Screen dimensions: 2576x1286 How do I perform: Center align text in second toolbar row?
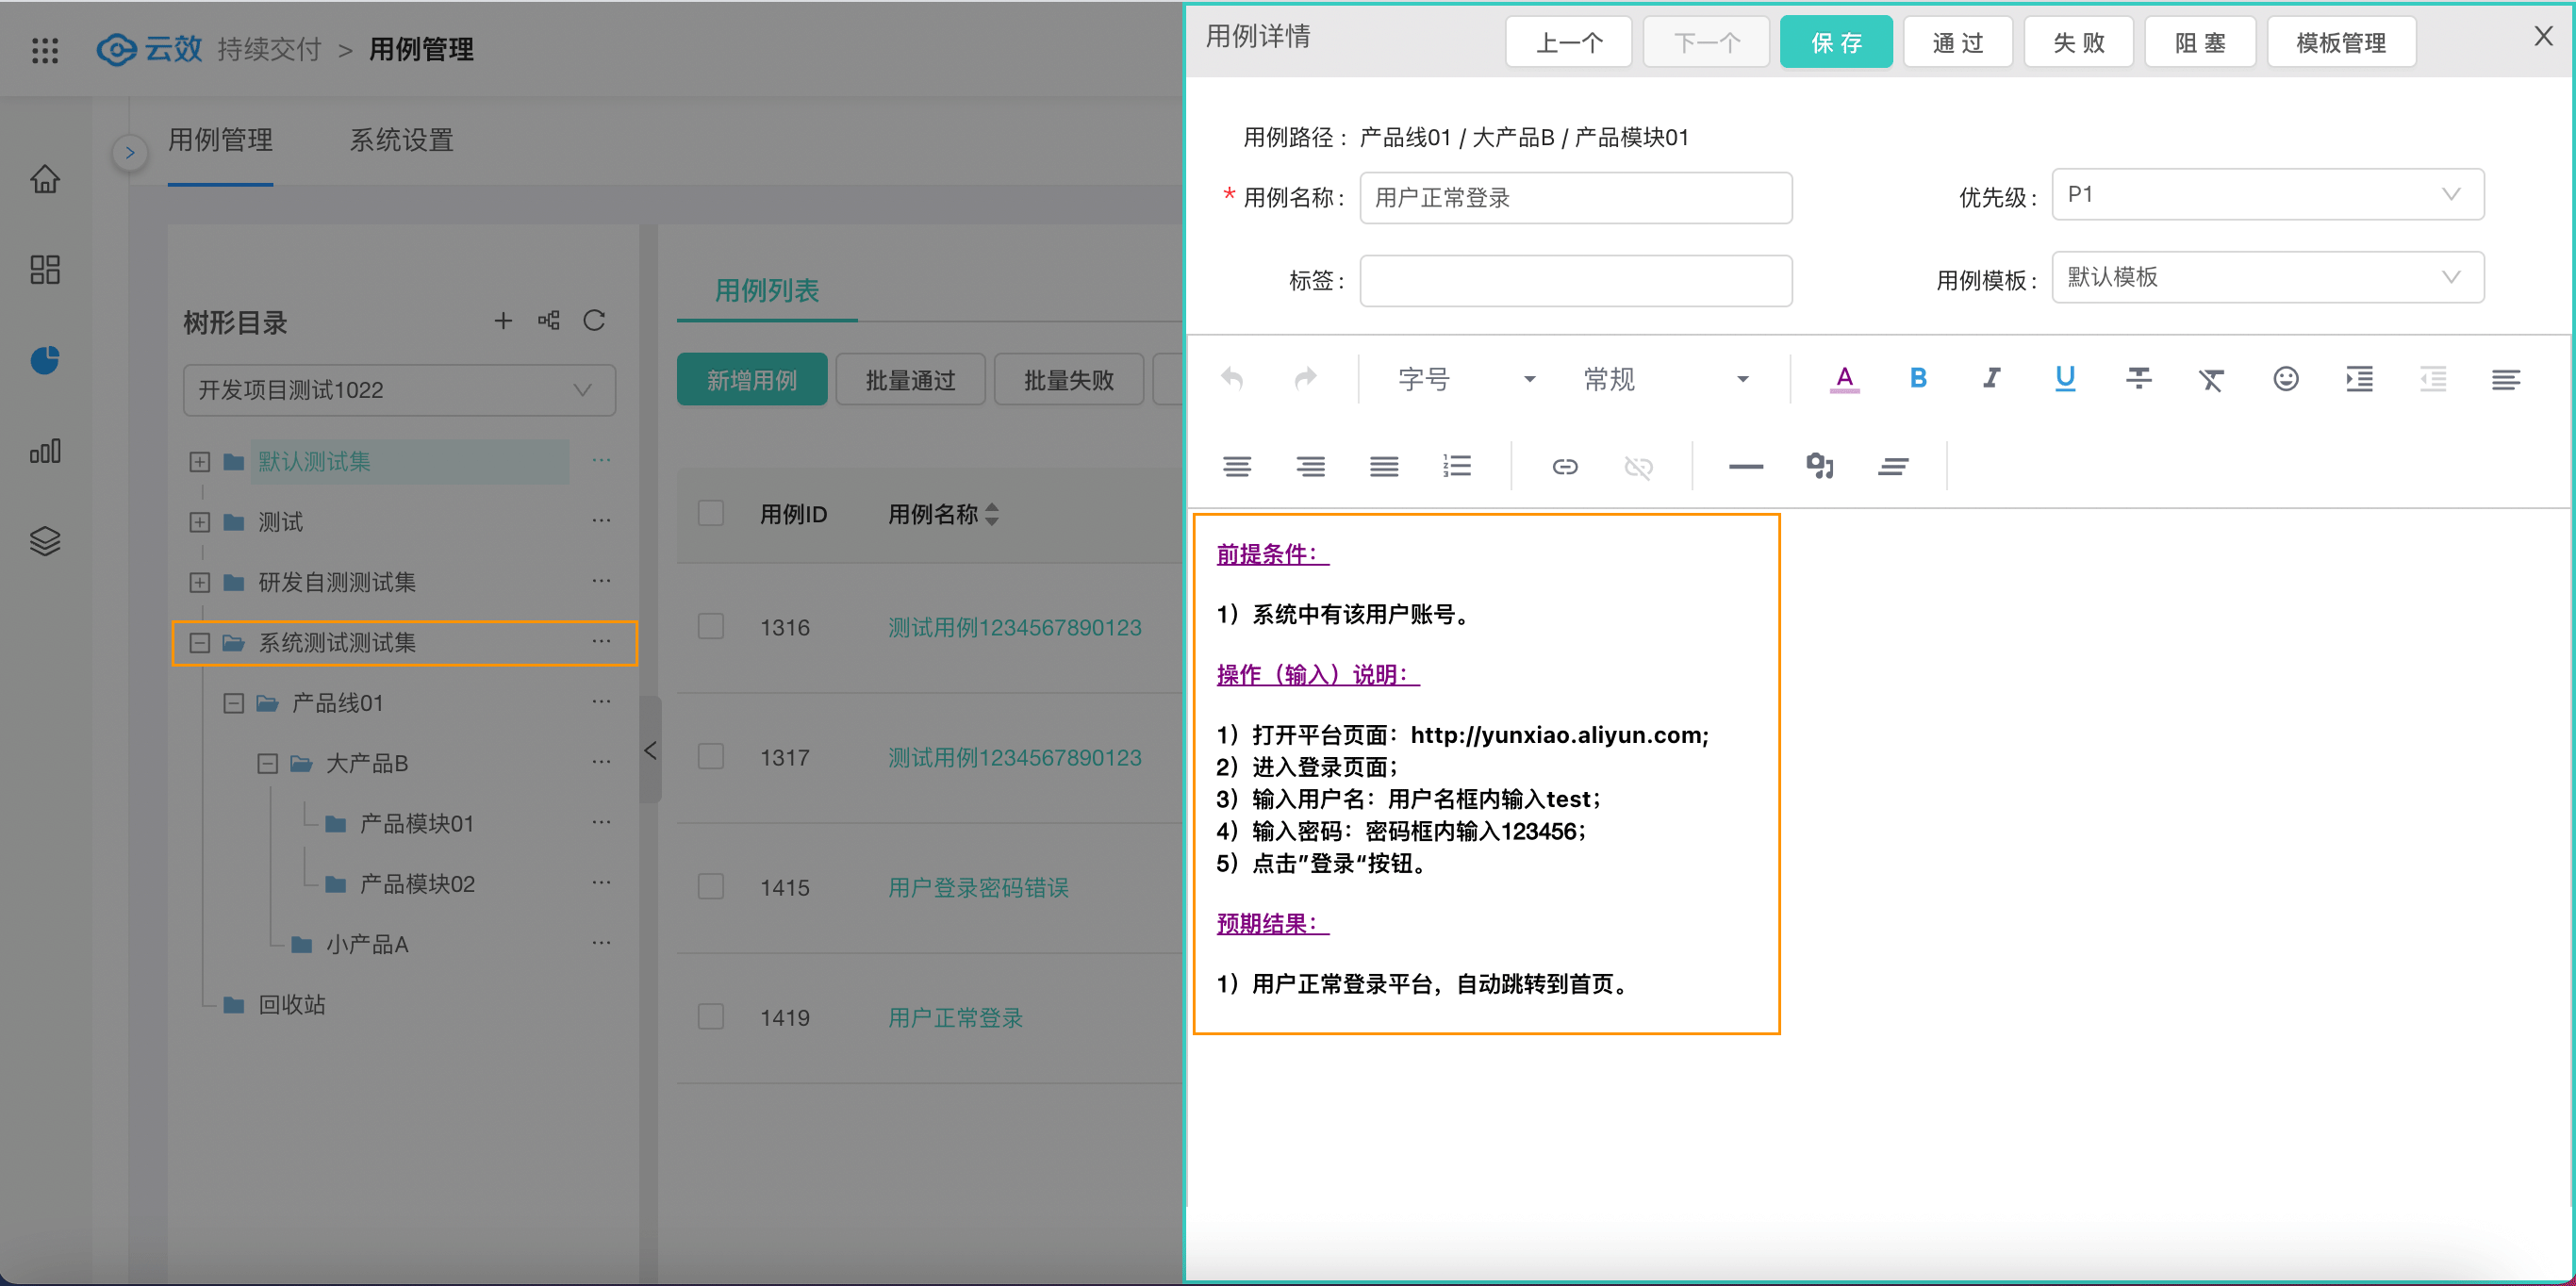[1237, 467]
